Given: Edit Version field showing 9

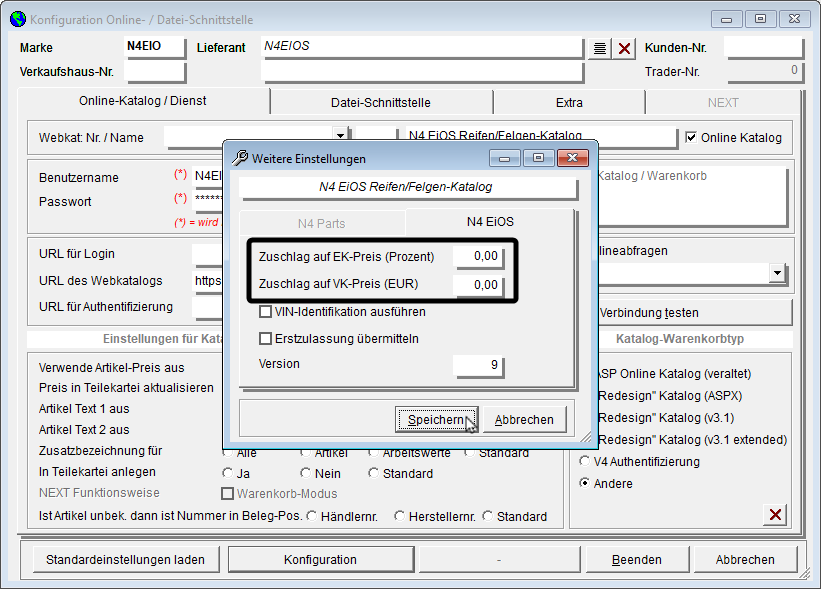Looking at the screenshot, I should coord(479,365).
